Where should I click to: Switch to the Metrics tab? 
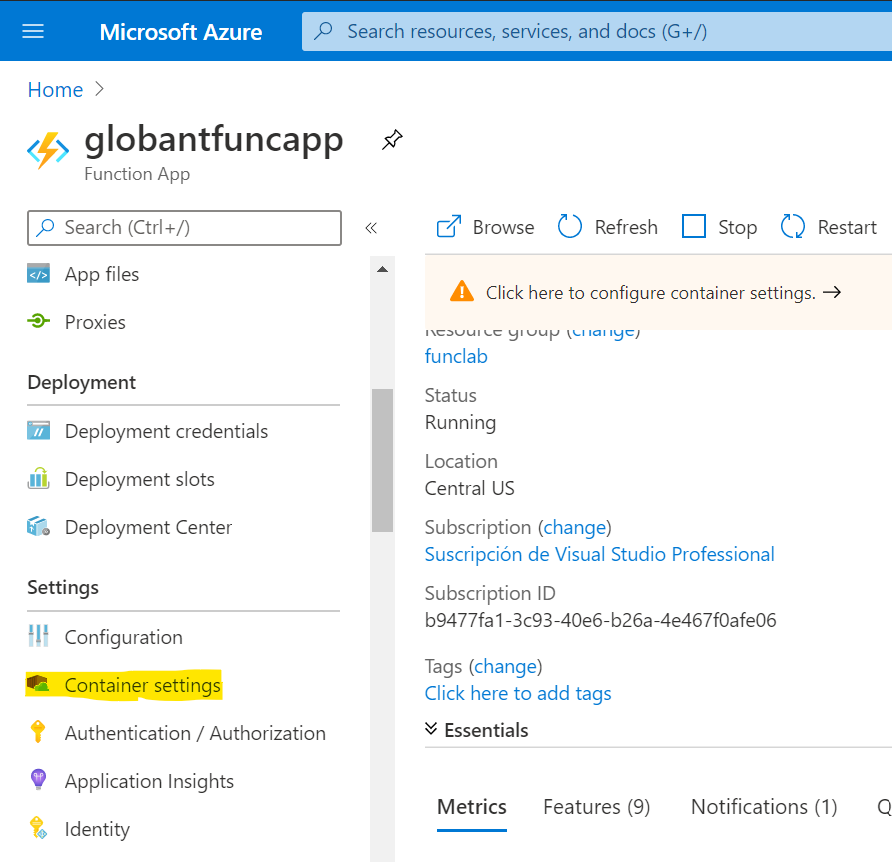472,807
